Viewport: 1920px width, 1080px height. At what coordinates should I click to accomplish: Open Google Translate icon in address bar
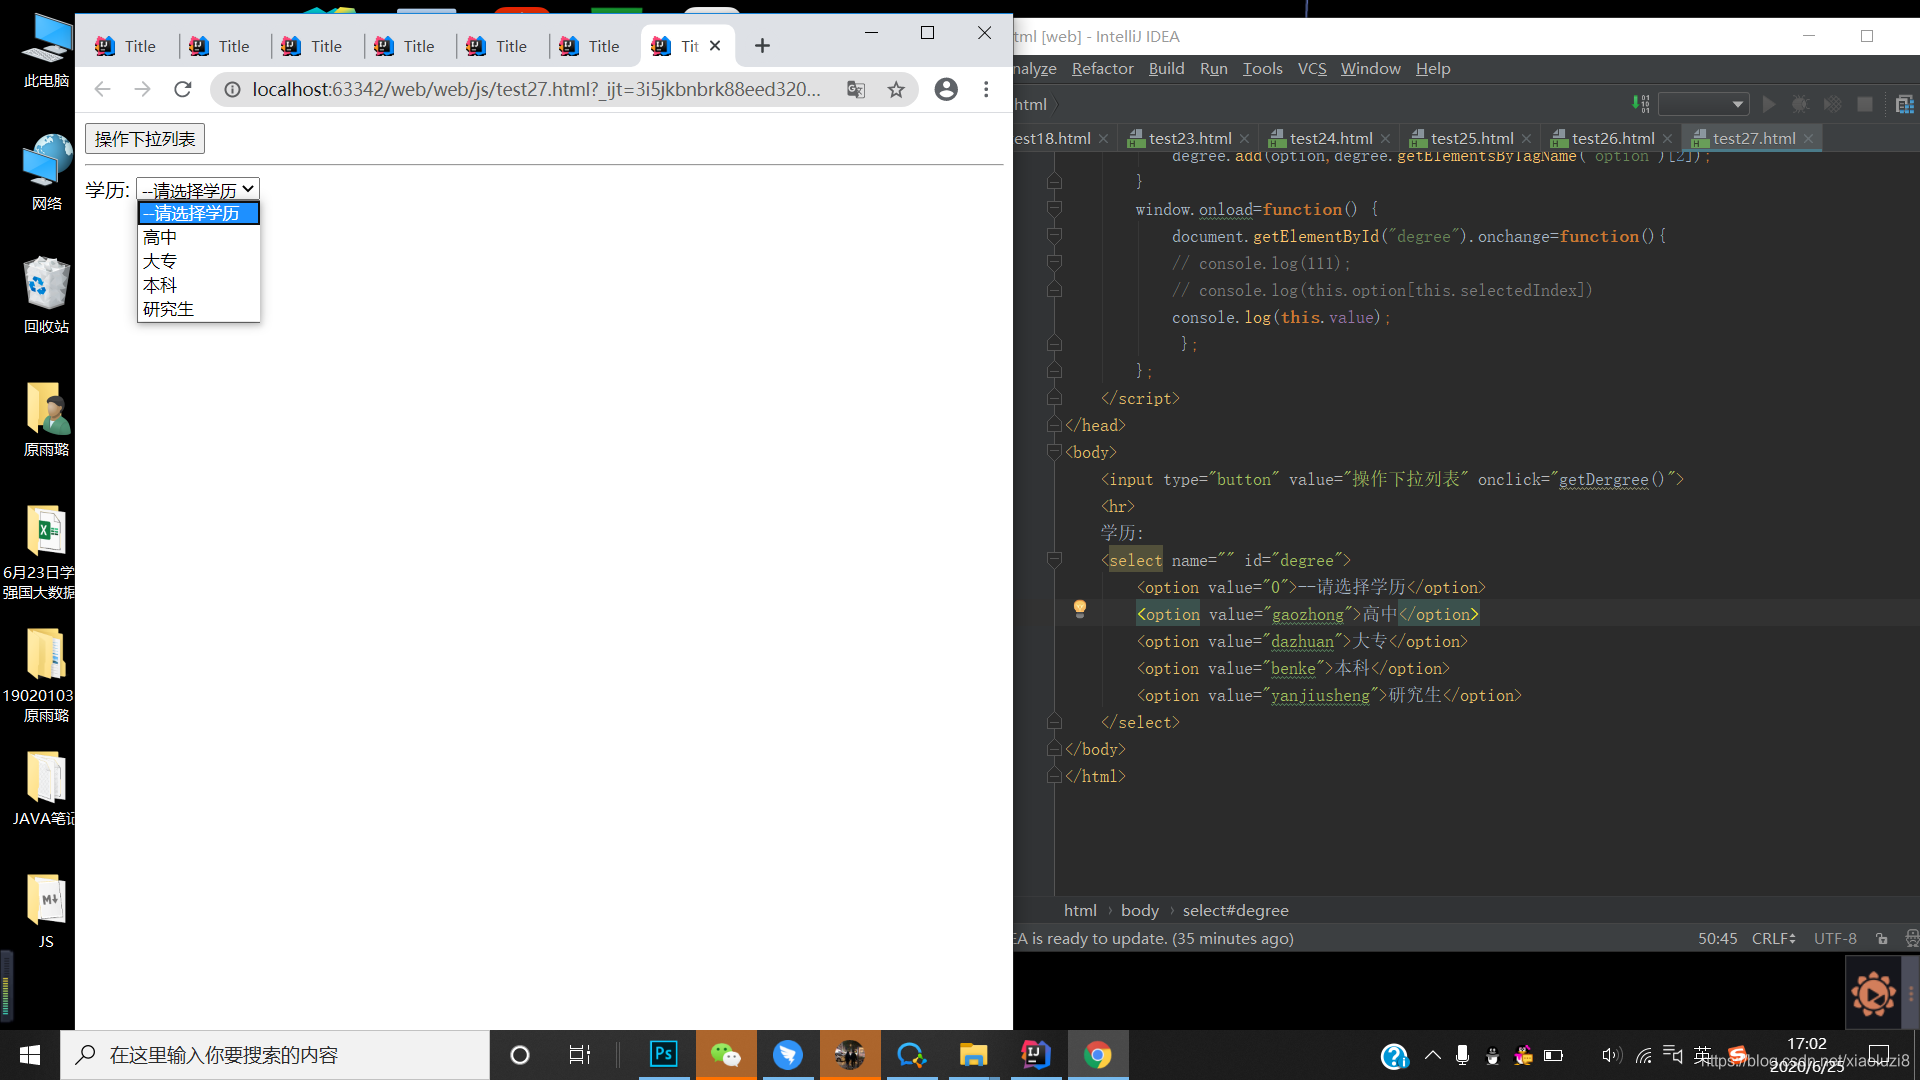856,89
